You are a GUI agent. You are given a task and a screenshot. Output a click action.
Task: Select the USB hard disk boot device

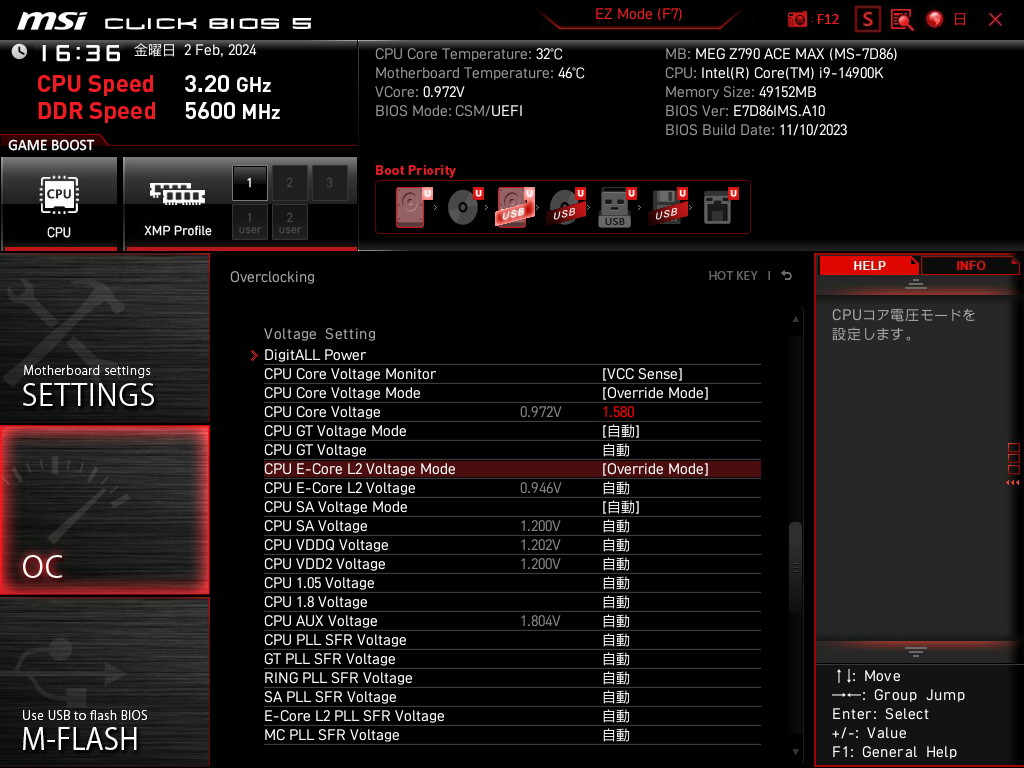[x=514, y=207]
